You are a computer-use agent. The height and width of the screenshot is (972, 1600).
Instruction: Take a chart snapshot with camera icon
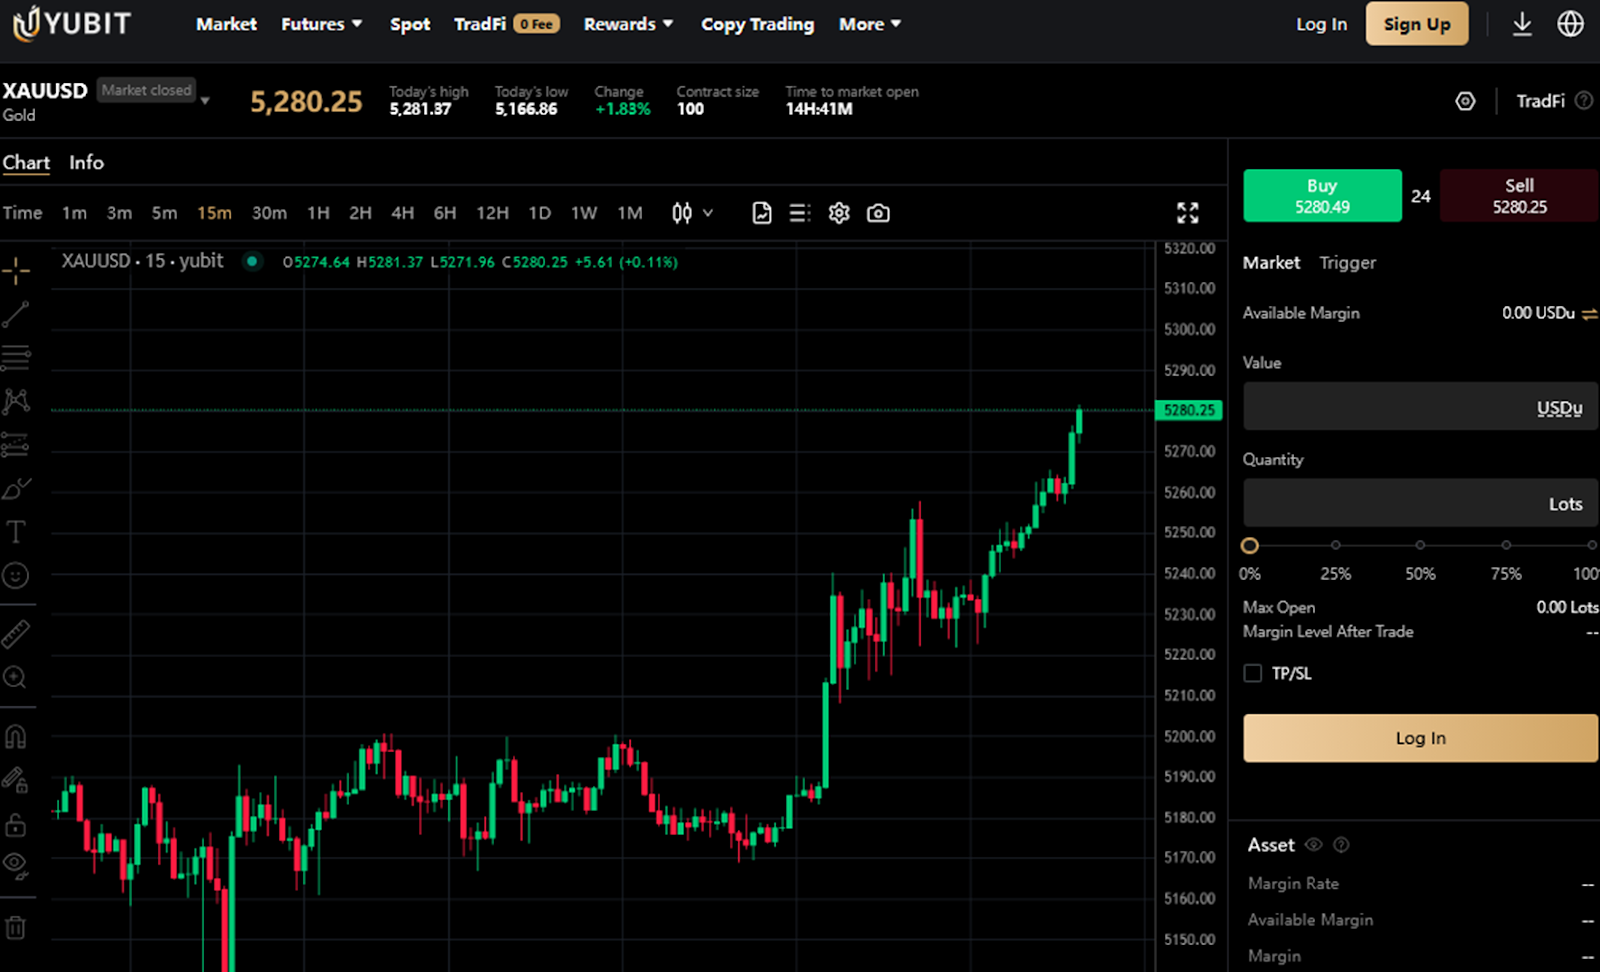pos(878,213)
